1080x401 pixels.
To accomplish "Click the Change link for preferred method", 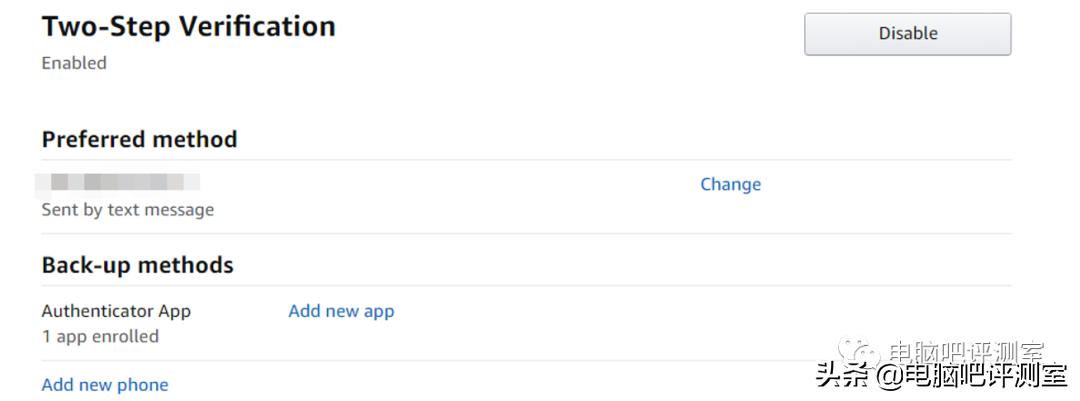I will pyautogui.click(x=730, y=184).
